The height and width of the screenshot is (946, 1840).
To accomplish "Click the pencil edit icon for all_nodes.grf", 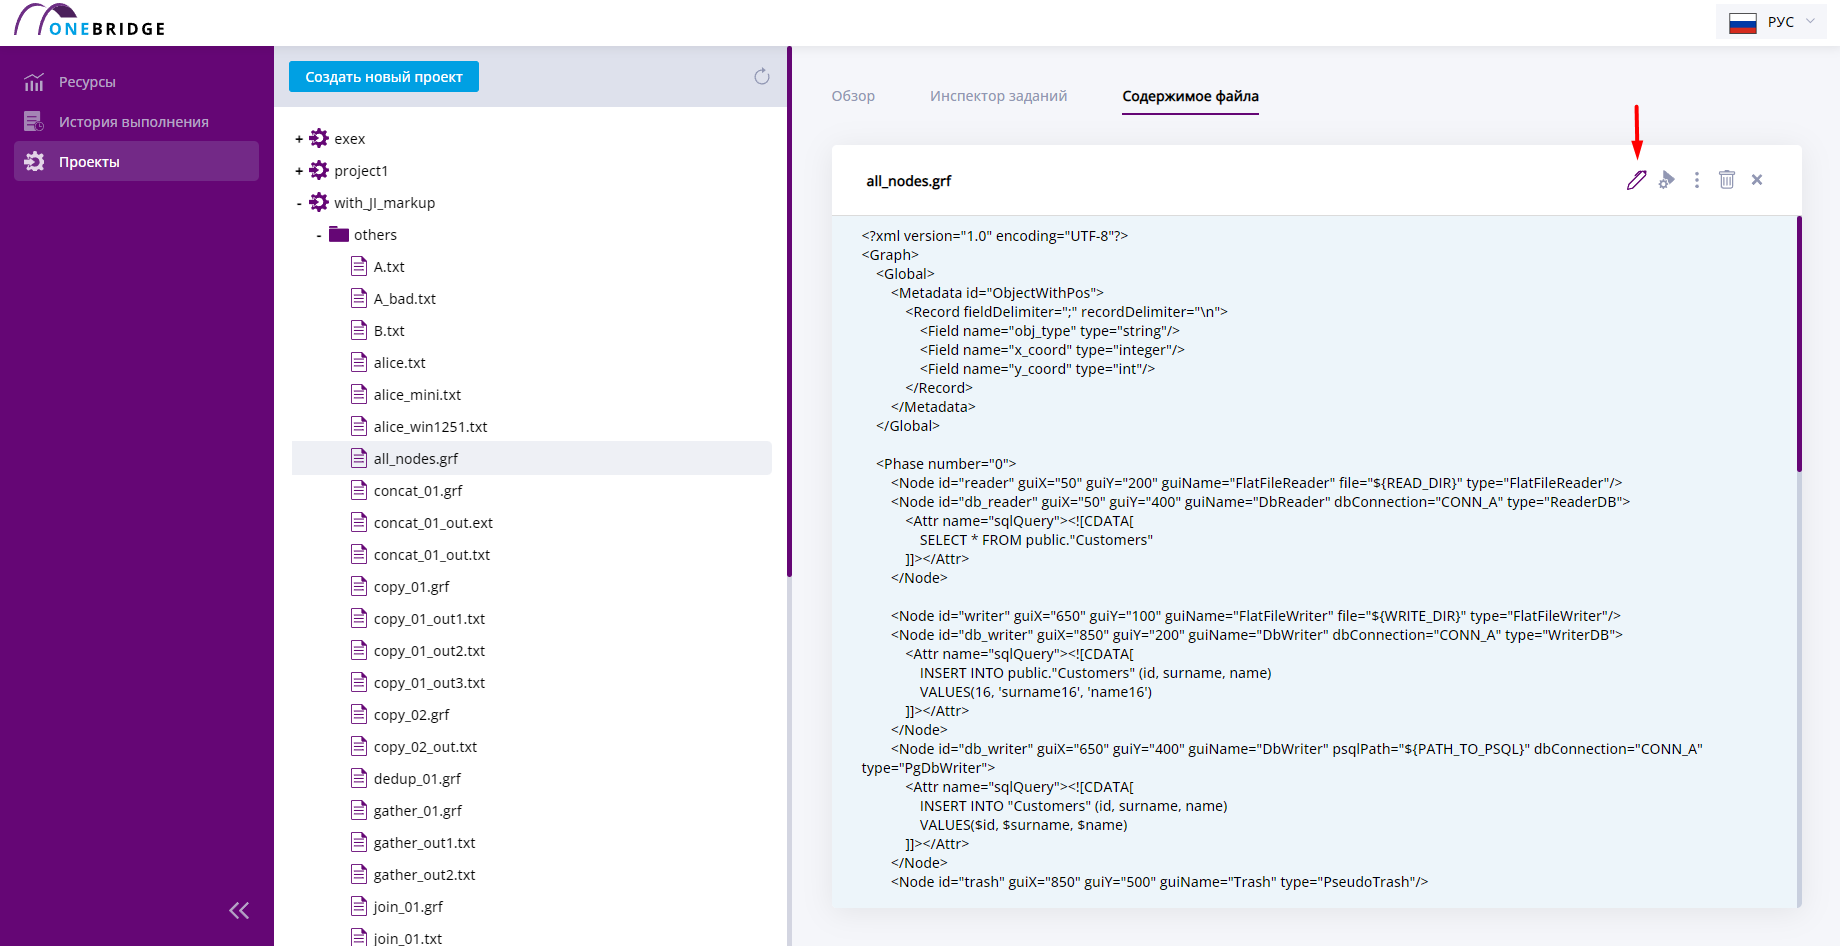I will (x=1636, y=180).
